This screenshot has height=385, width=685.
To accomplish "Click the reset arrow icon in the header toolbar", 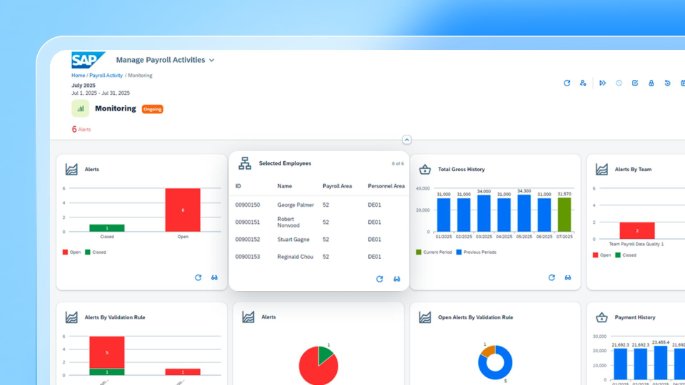I will click(667, 83).
